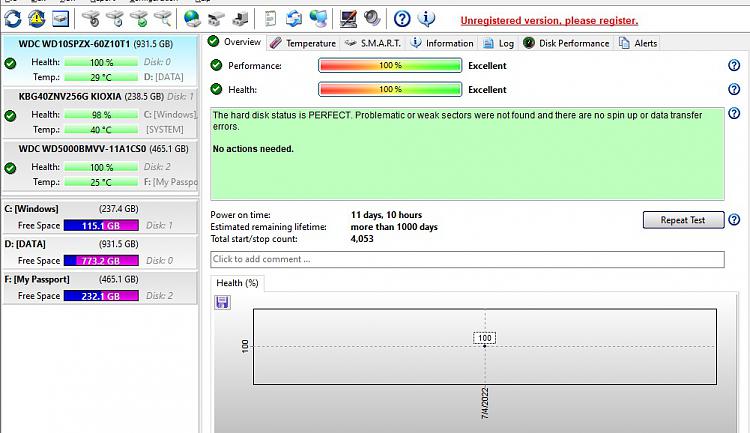The height and width of the screenshot is (433, 750).
Task: Click the C: free space 115.1 GB bar
Action: 101,225
